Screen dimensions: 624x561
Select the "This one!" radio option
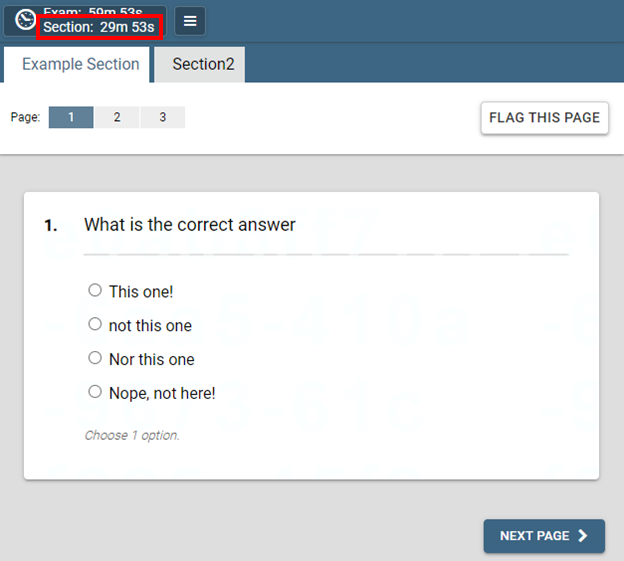click(95, 291)
